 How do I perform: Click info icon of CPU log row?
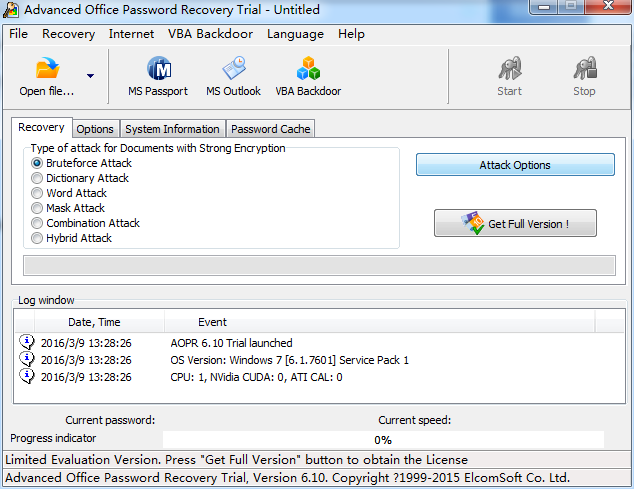(27, 376)
